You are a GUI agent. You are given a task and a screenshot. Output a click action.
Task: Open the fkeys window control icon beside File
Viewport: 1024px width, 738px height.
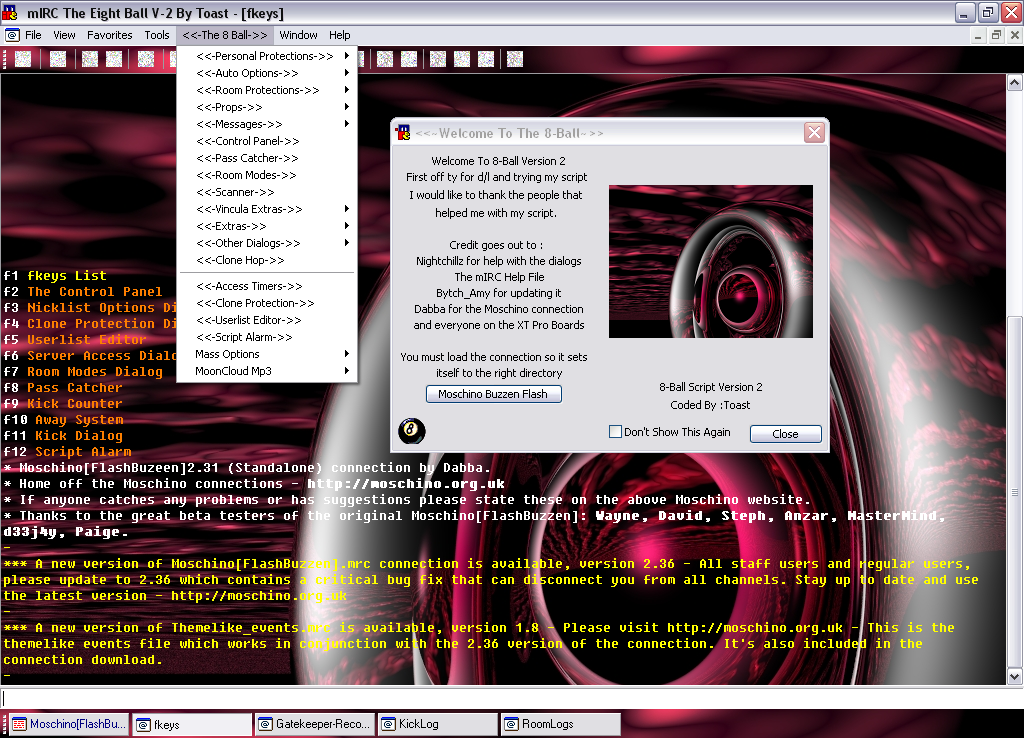click(x=11, y=35)
